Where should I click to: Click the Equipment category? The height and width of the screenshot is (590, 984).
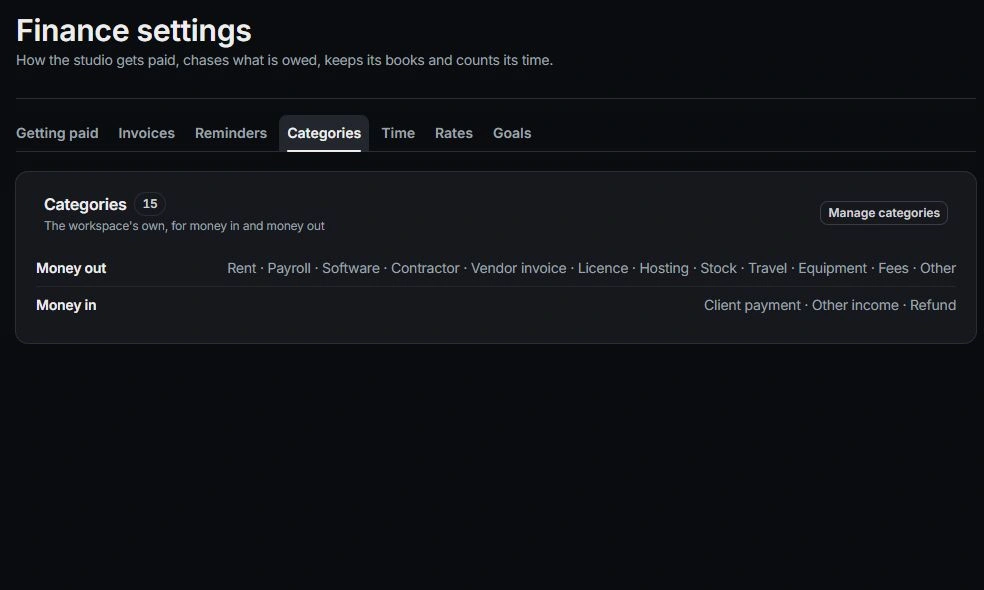click(832, 268)
